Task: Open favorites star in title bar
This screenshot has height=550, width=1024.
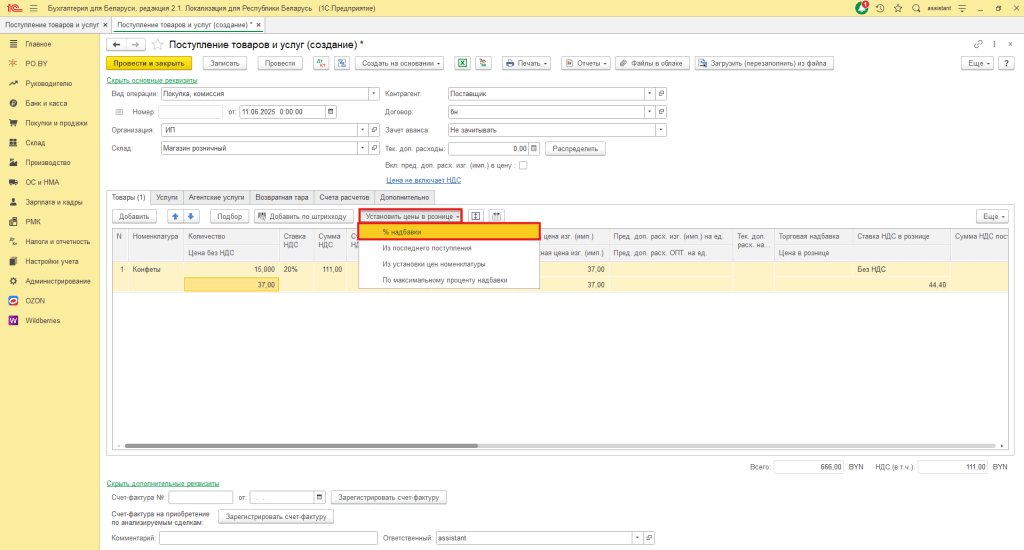Action: tap(898, 8)
